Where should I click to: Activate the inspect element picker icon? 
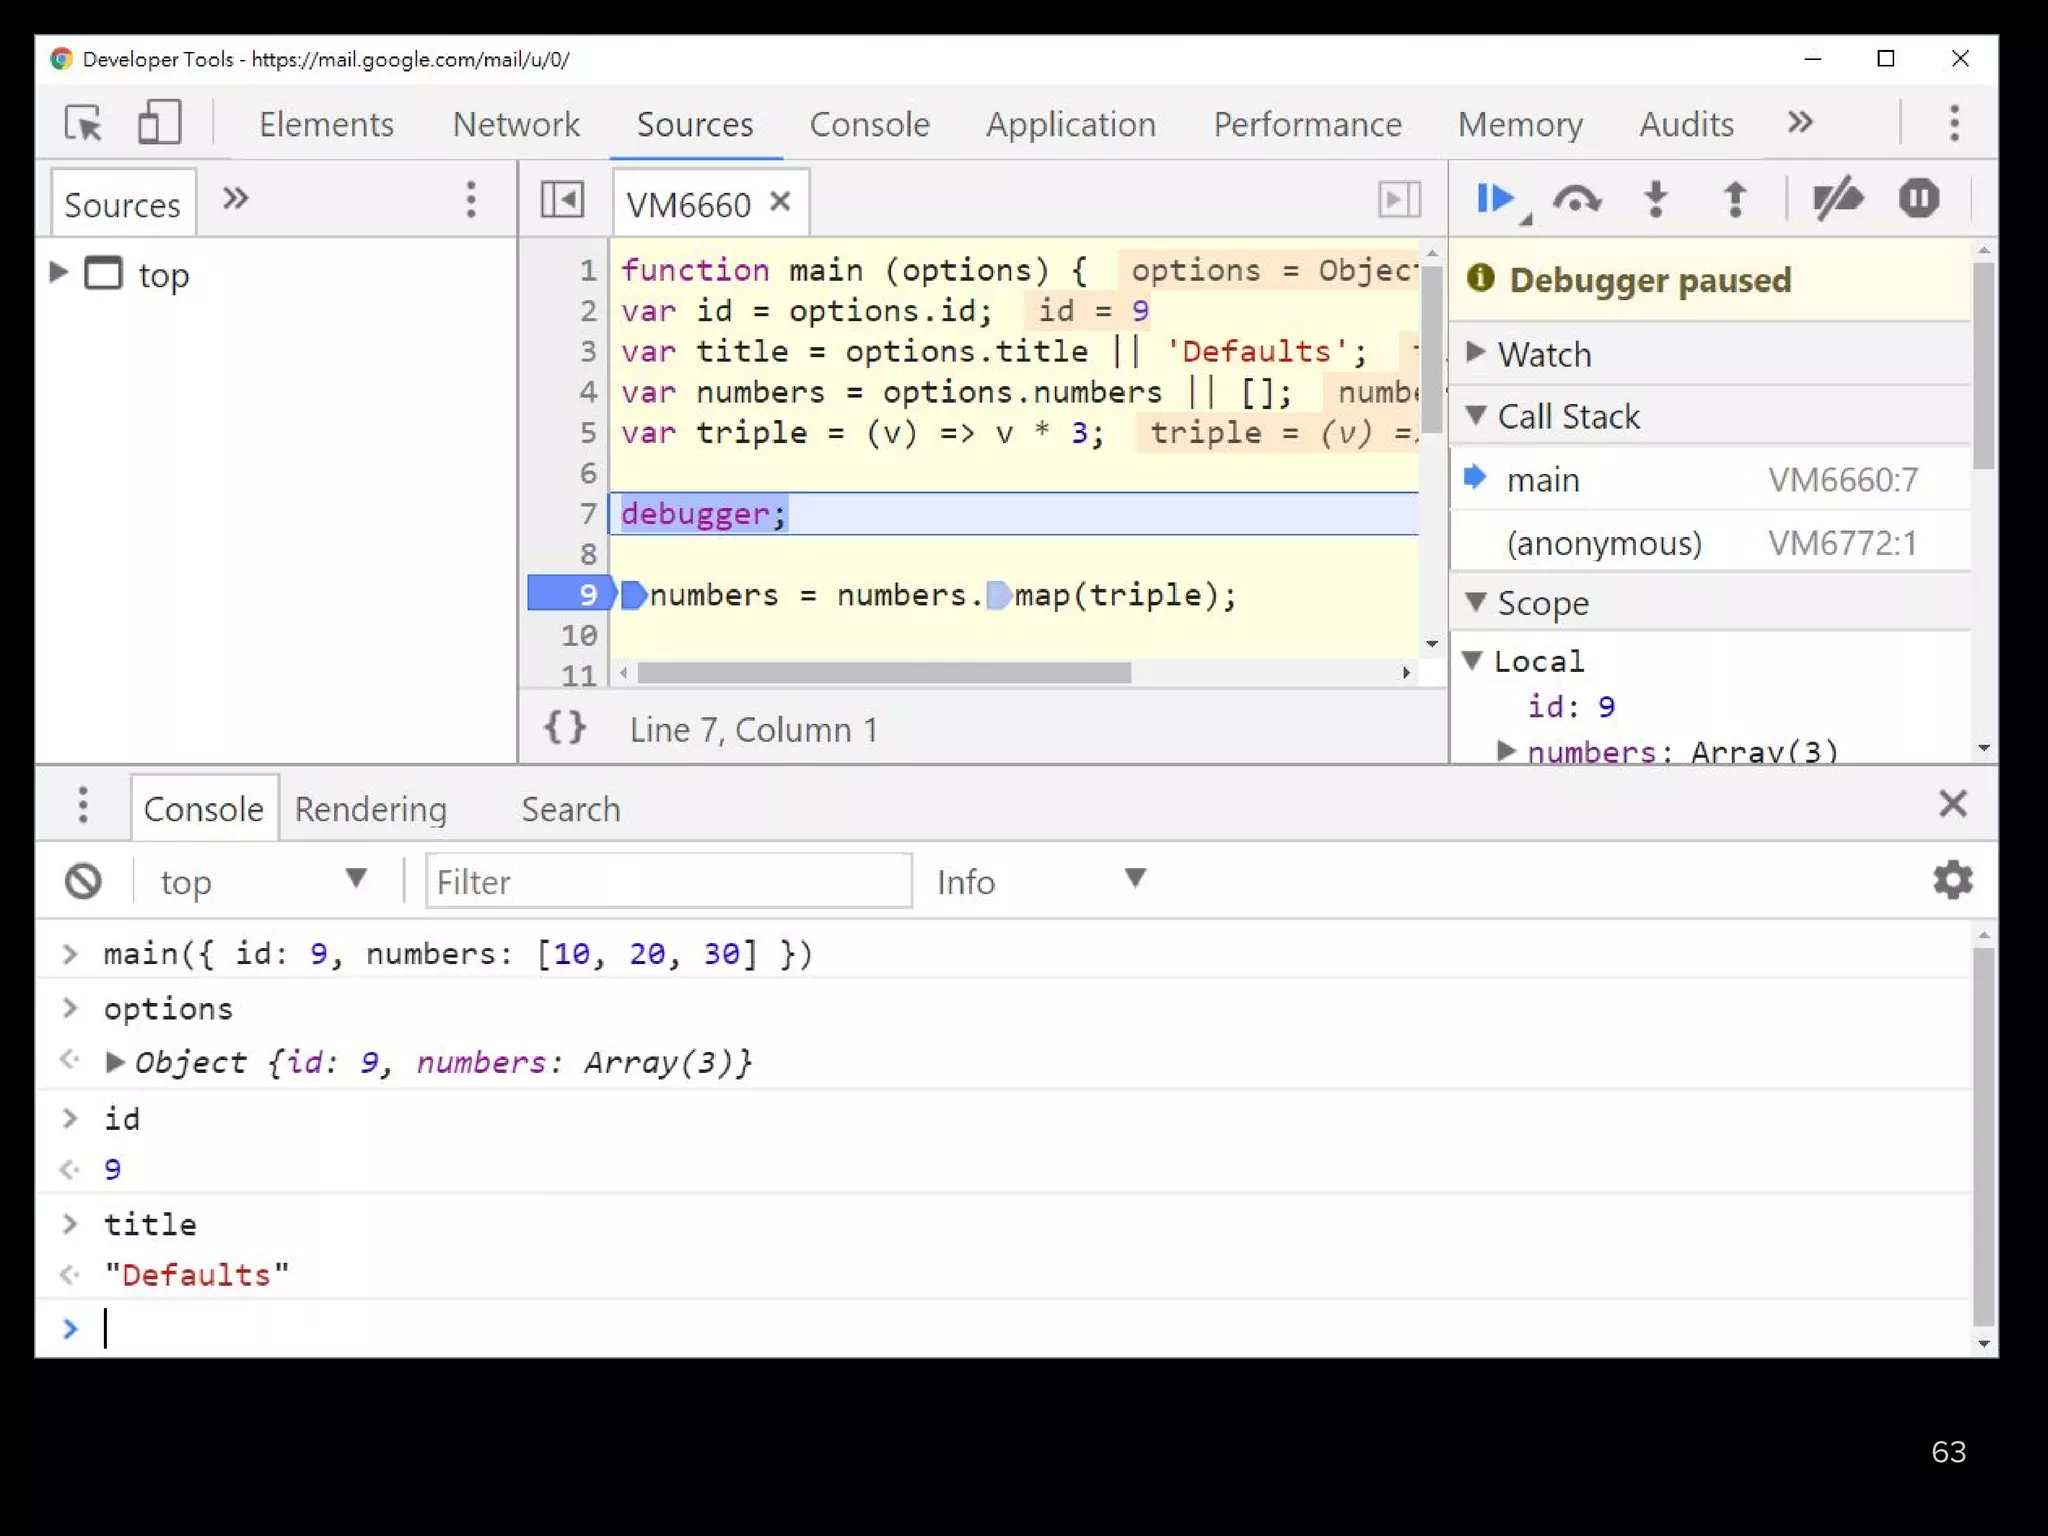click(x=84, y=124)
